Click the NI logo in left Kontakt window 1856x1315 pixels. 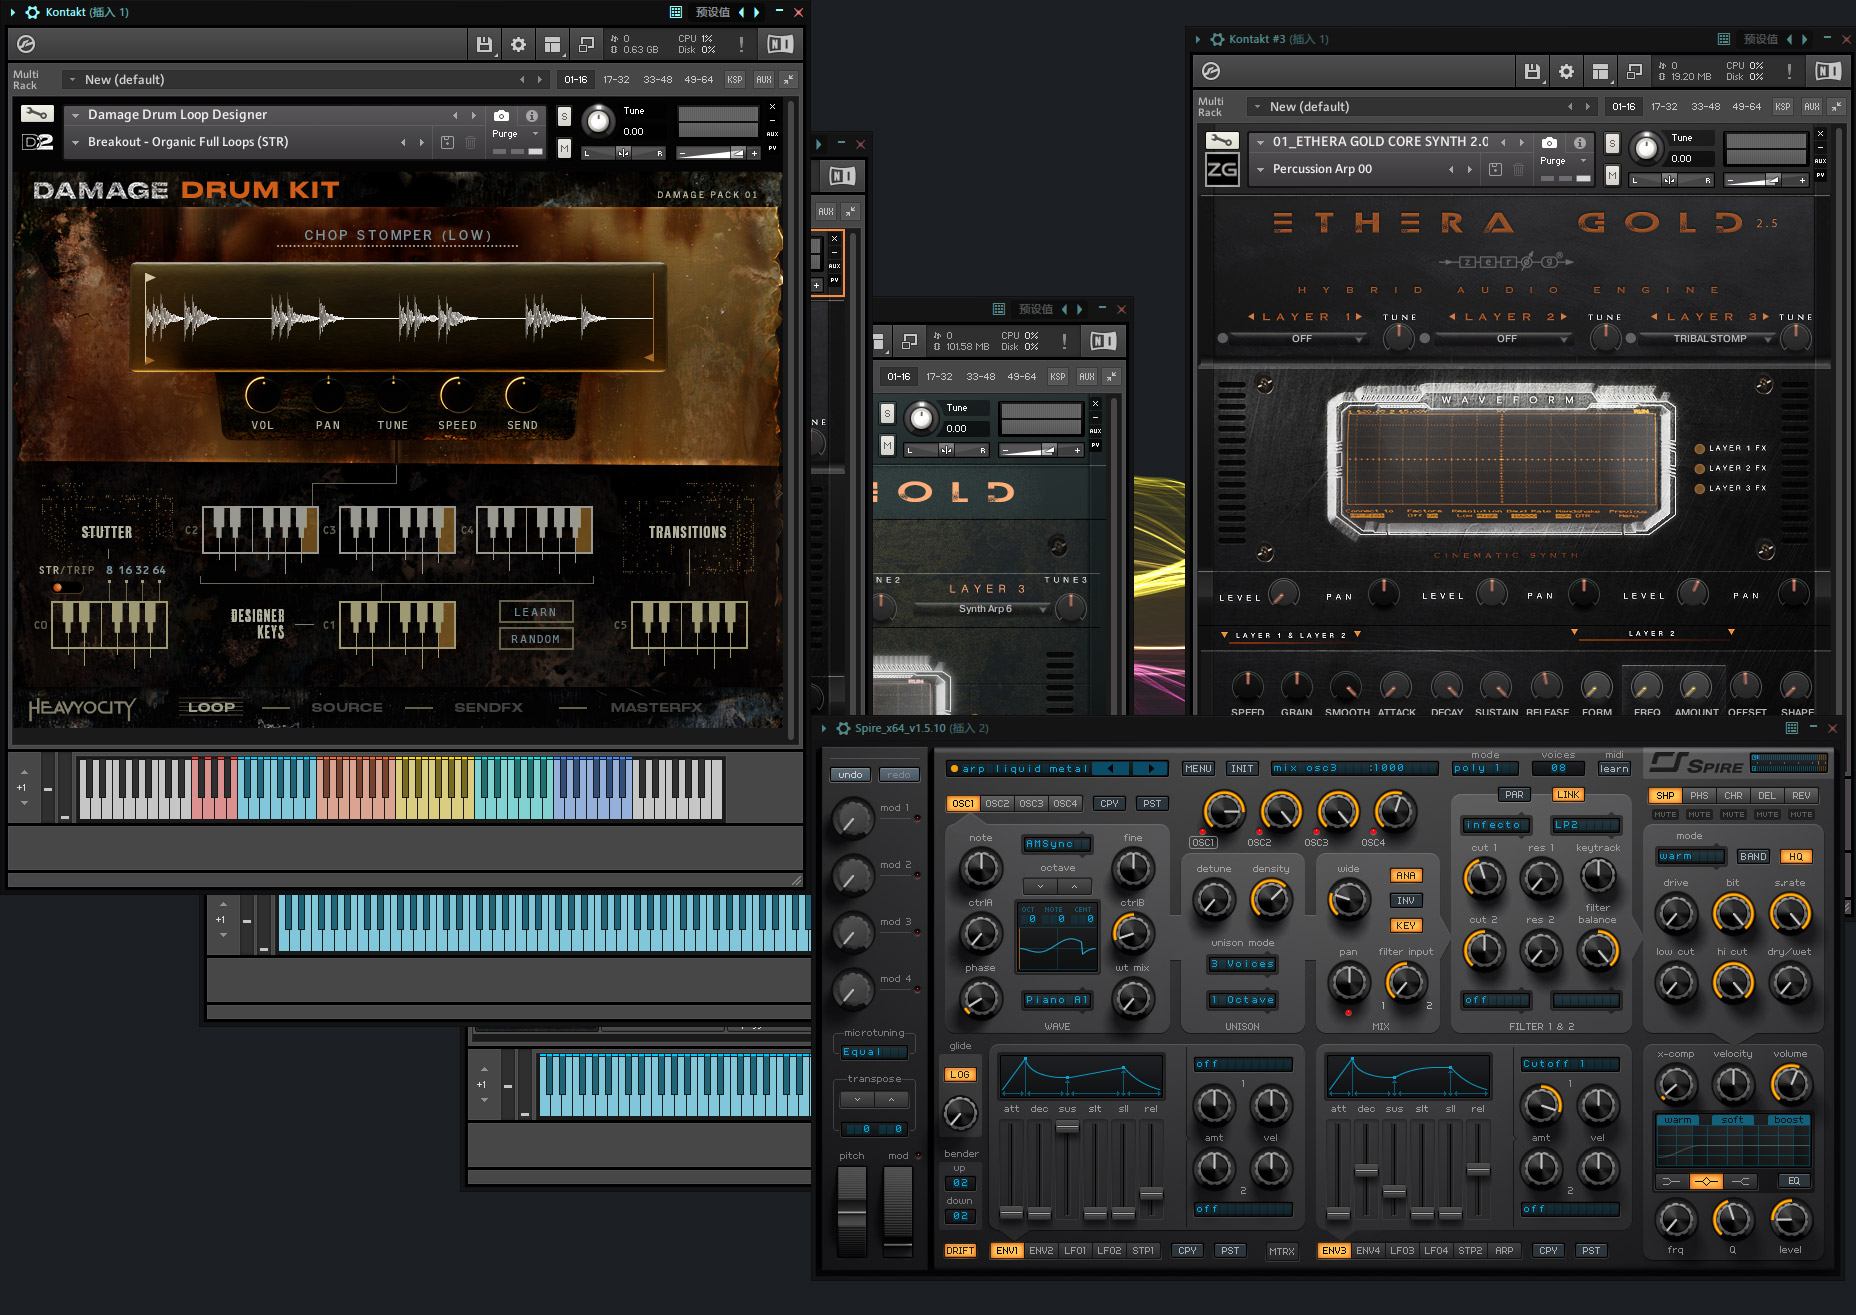780,45
